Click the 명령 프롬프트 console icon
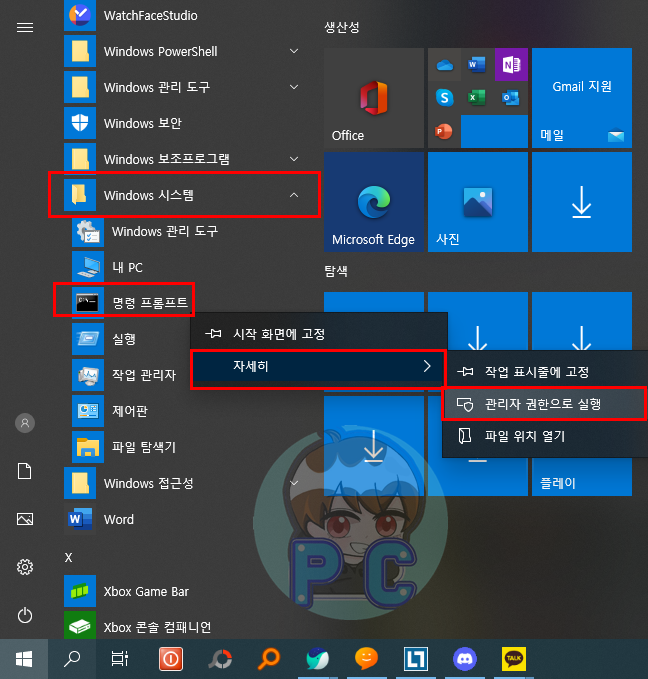 point(88,302)
